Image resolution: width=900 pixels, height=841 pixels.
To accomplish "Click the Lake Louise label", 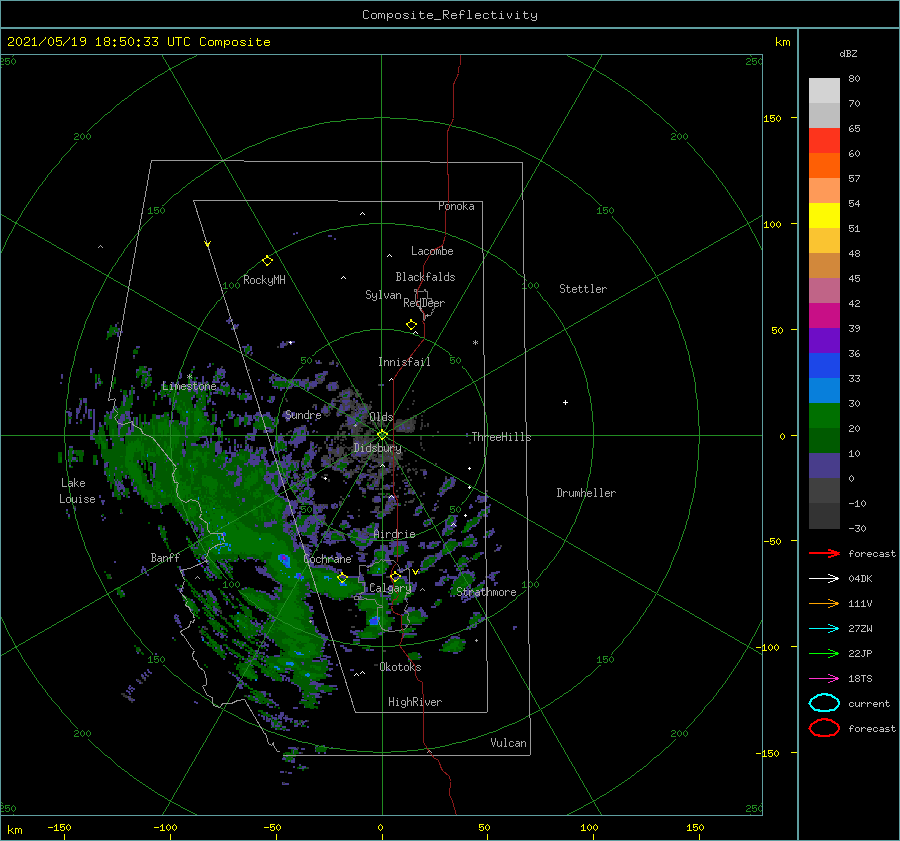I will (x=77, y=491).
